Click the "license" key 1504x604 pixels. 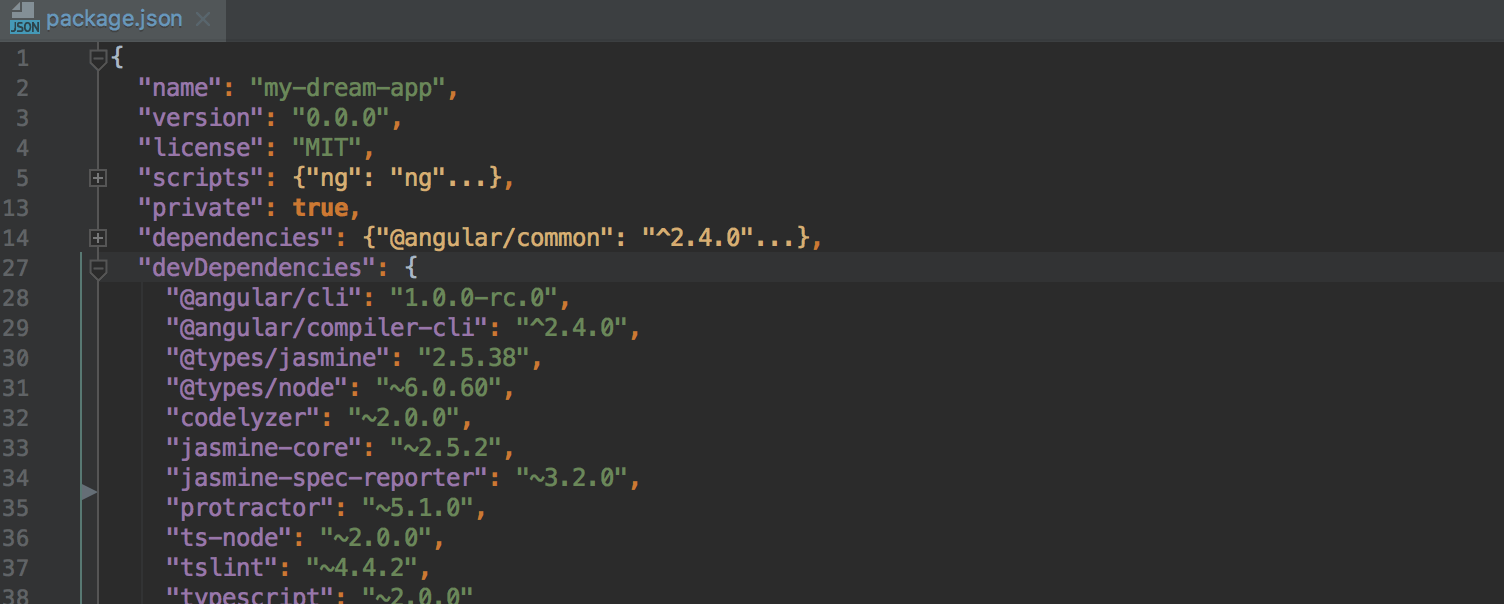coord(201,148)
